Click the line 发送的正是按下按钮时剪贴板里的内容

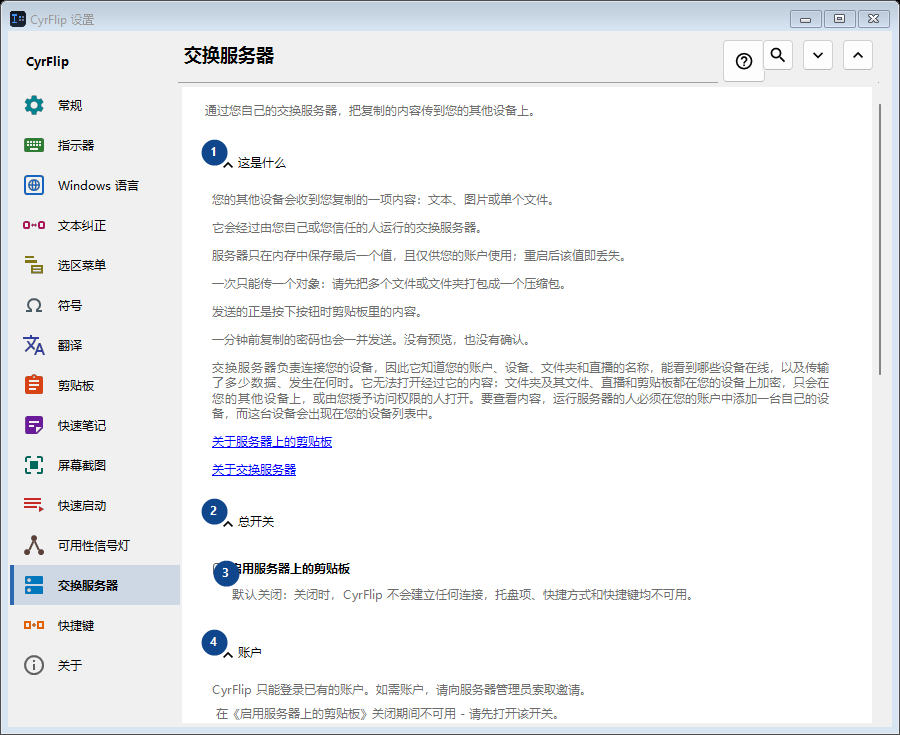coord(318,312)
